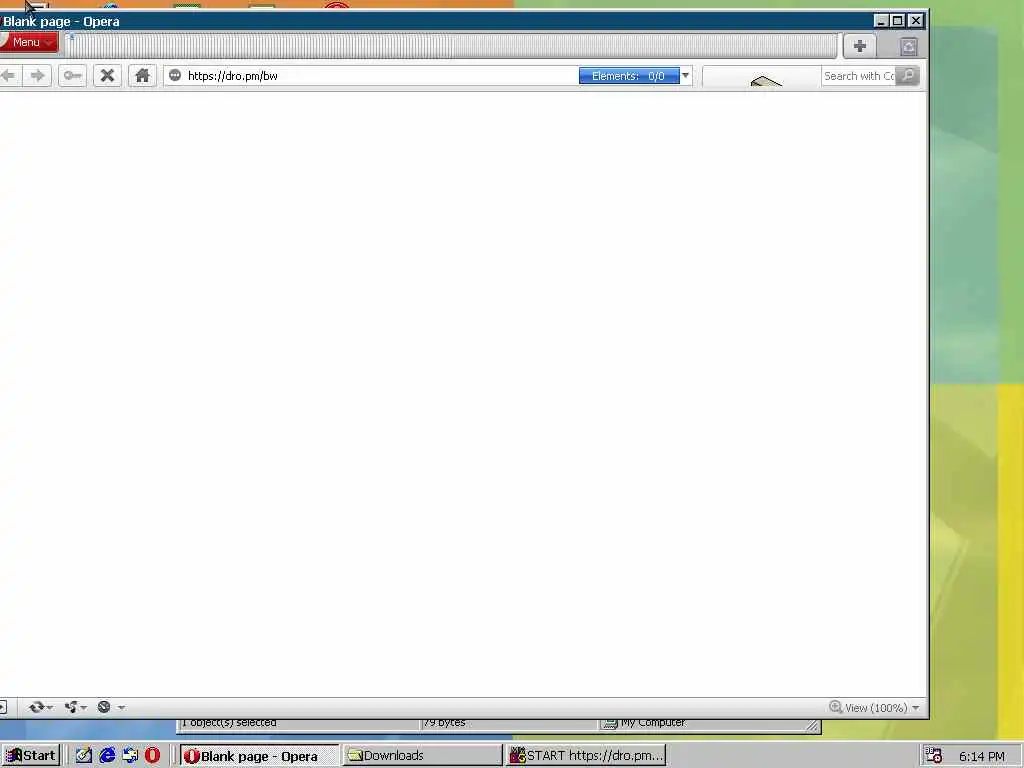Click the 6:14 PM clock
1024x768 pixels.
click(x=982, y=756)
